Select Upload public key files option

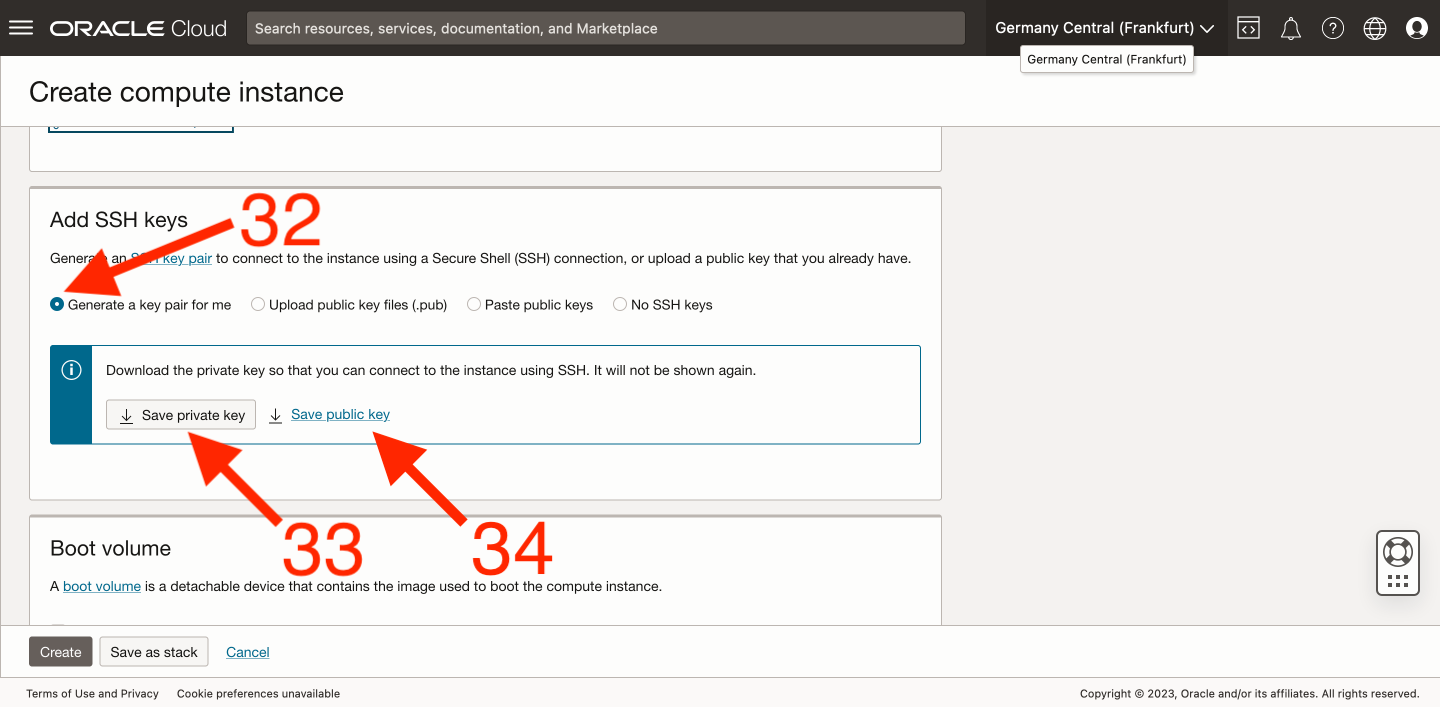(x=258, y=305)
